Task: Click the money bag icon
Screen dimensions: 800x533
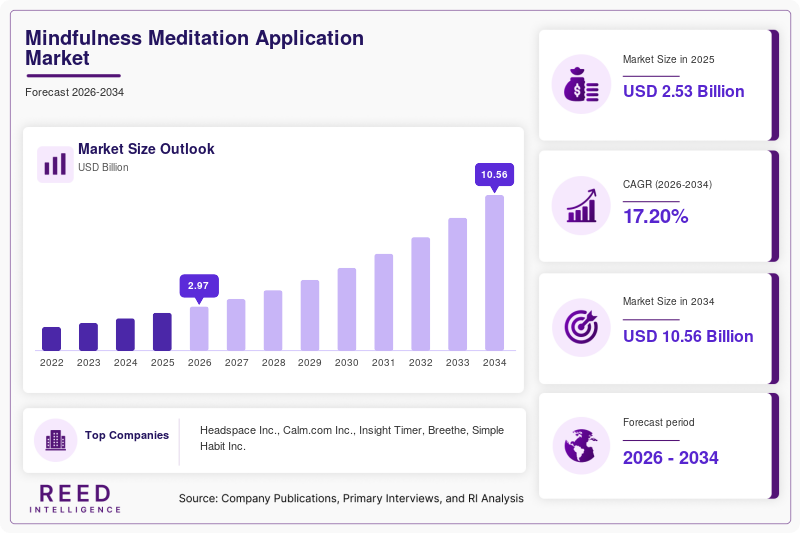Action: (581, 84)
